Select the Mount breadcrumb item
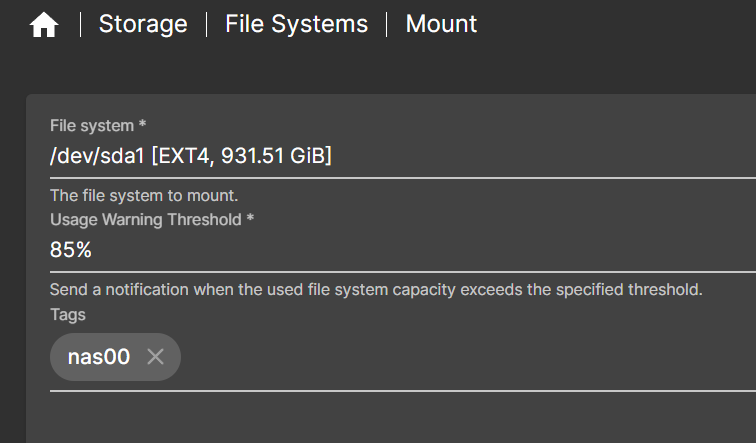This screenshot has width=756, height=443. [x=441, y=24]
